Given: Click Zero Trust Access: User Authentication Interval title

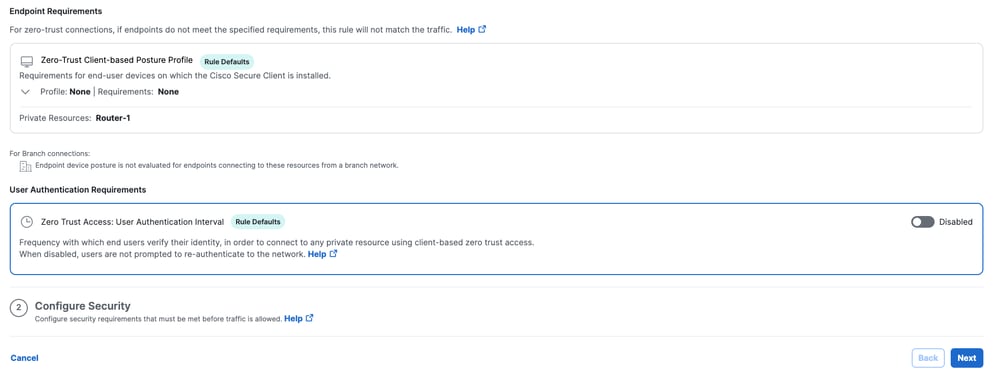Looking at the screenshot, I should pos(133,222).
